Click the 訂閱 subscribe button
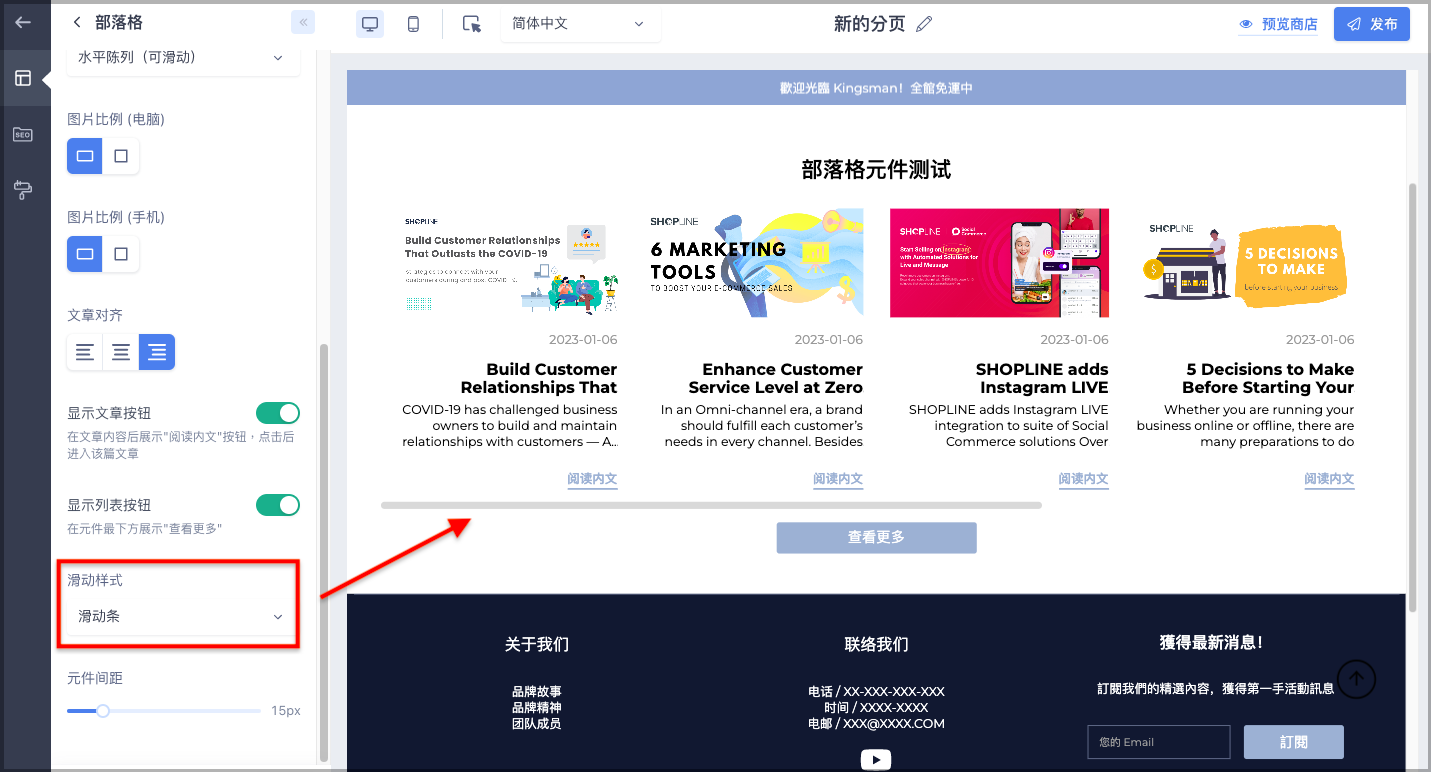This screenshot has height=772, width=1431. pyautogui.click(x=1294, y=742)
